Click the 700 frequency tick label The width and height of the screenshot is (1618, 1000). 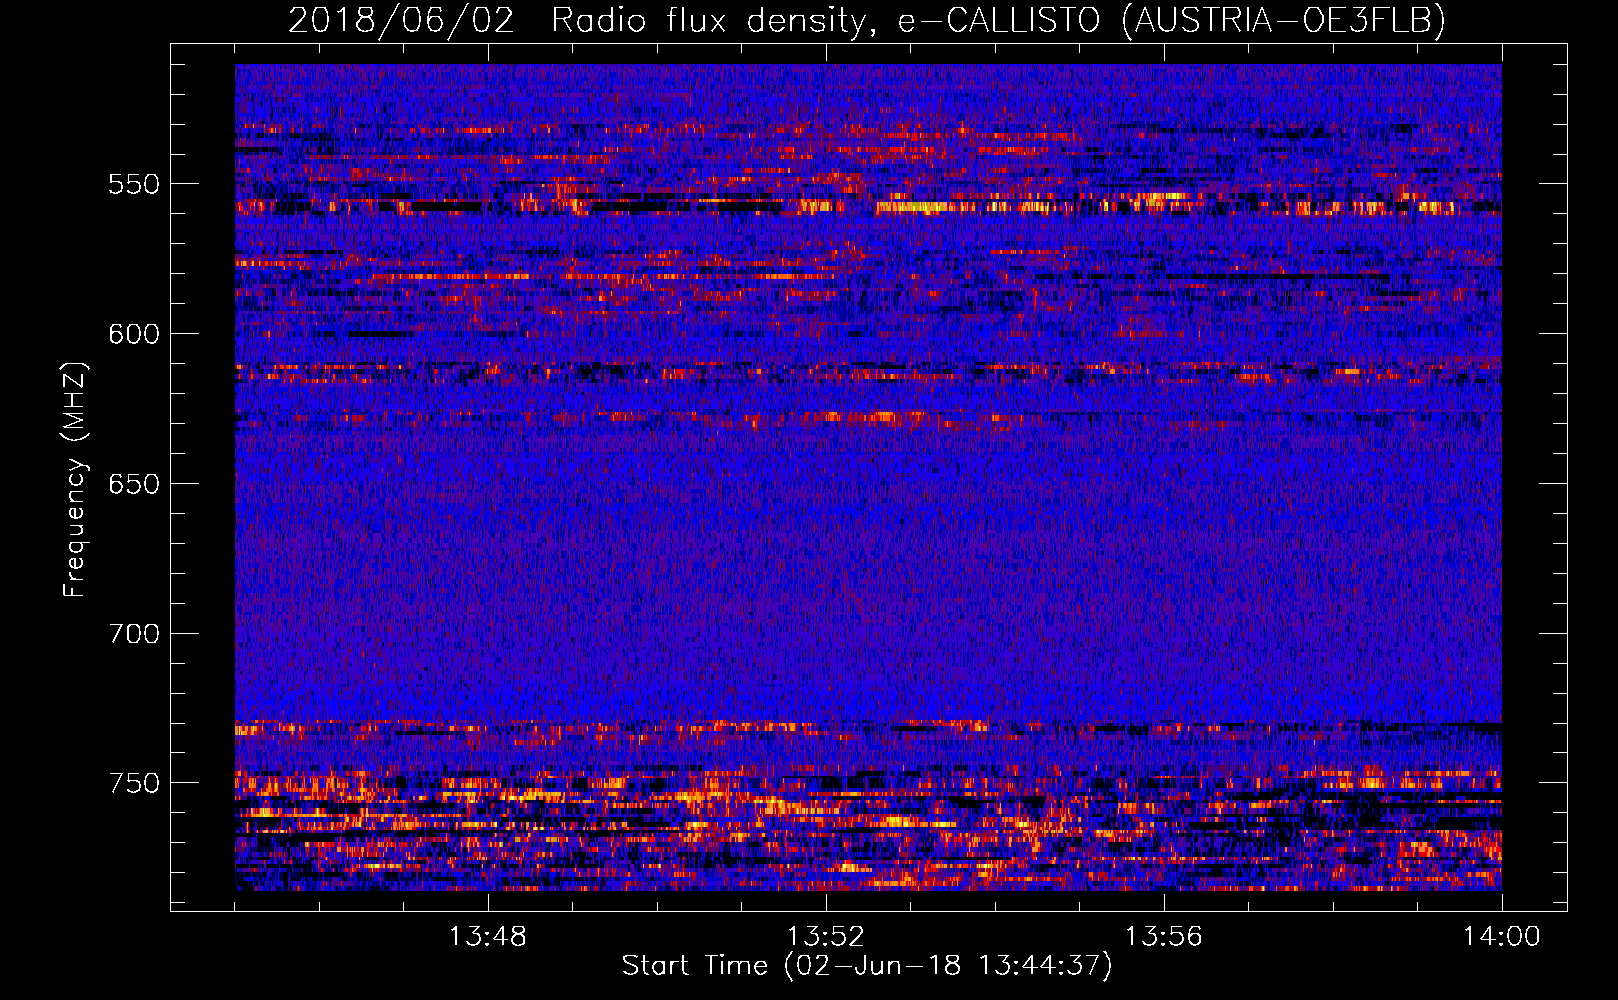(x=134, y=634)
